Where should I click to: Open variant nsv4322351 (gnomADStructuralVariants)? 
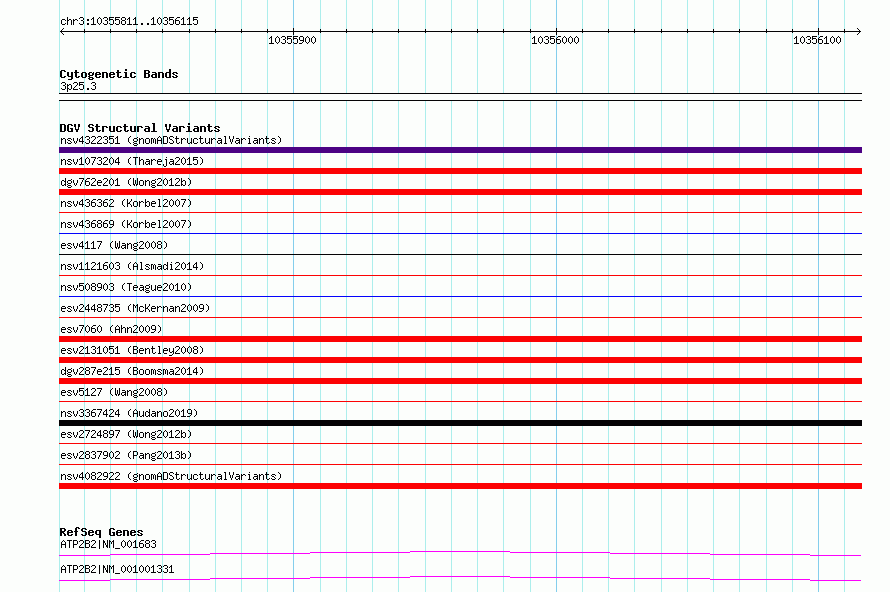coord(171,140)
